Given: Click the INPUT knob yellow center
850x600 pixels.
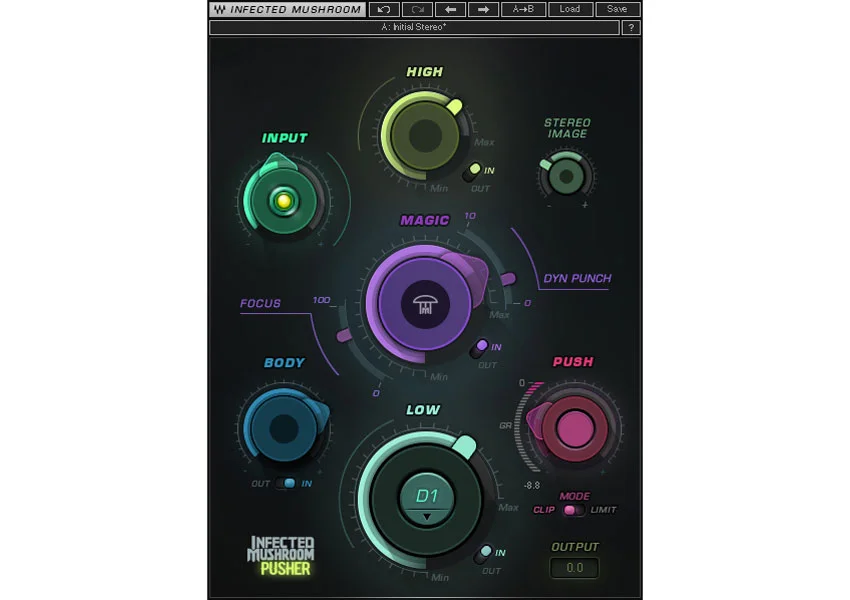Looking at the screenshot, I should coord(283,201).
